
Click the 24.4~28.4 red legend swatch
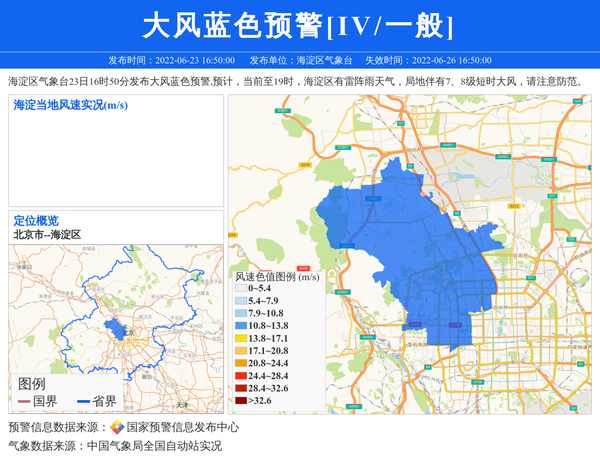coord(240,376)
